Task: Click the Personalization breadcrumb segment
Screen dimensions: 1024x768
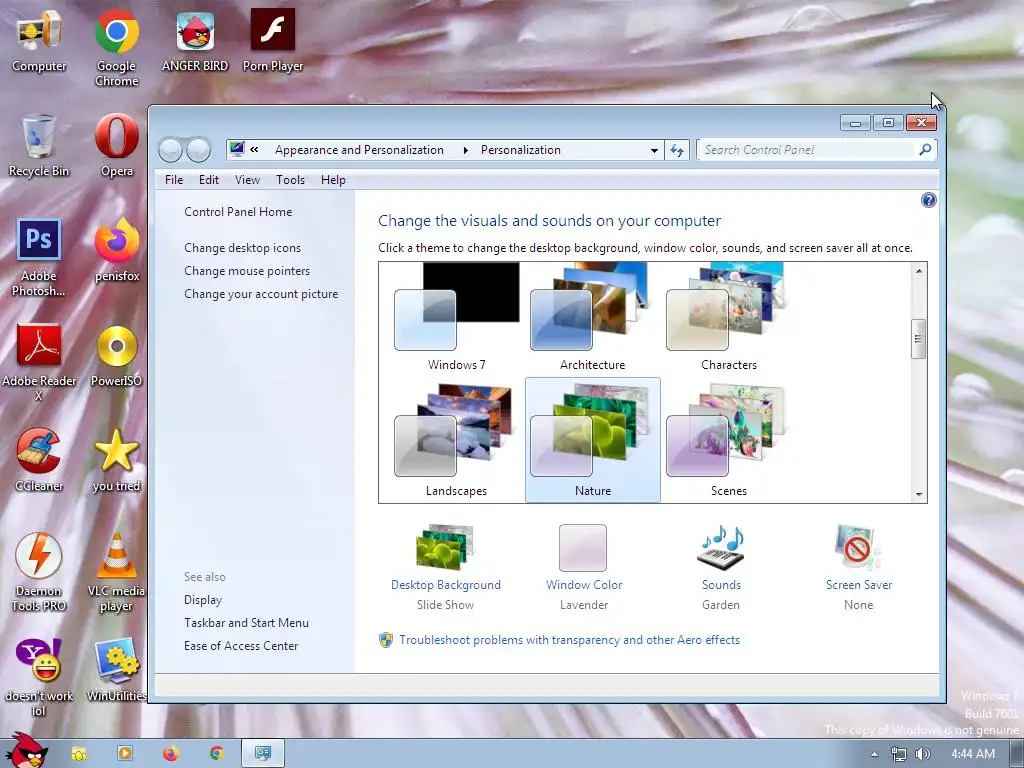Action: (520, 150)
